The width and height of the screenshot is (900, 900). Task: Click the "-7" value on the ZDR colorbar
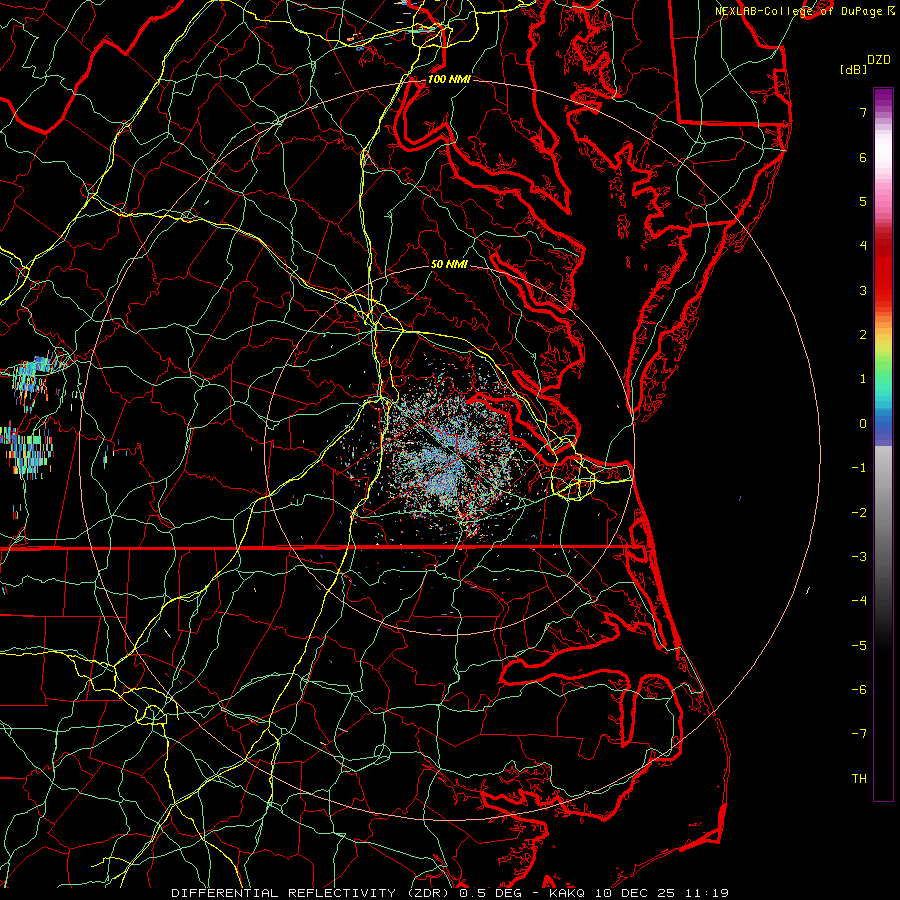(859, 734)
